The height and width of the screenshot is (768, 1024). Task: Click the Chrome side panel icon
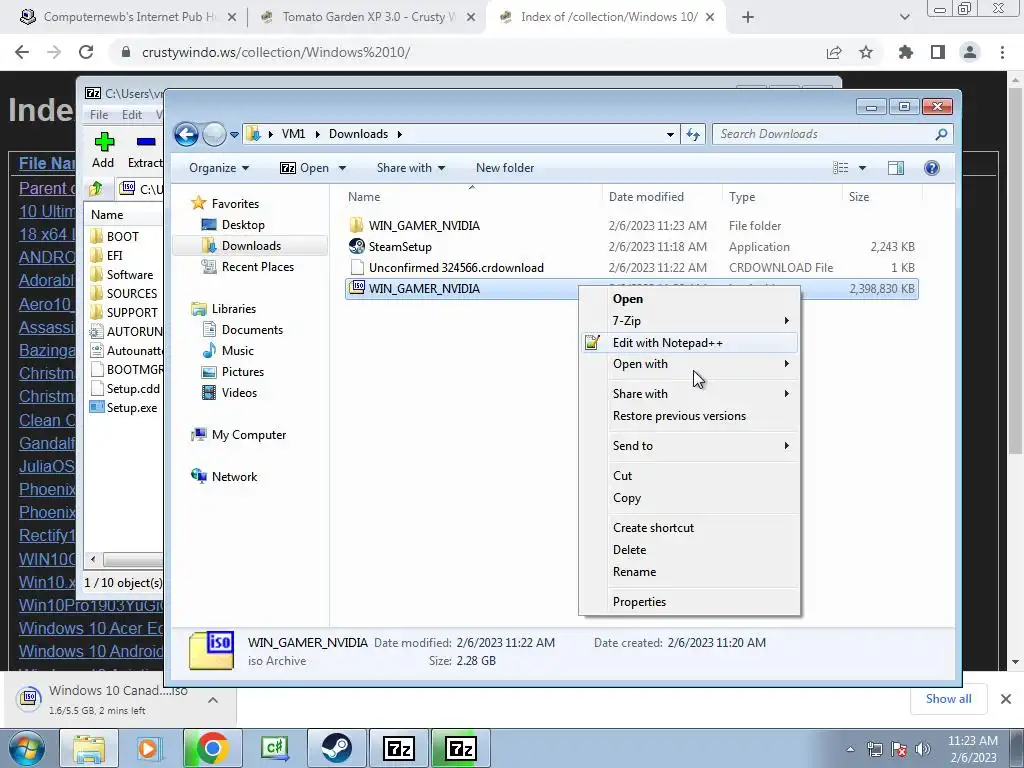pos(938,52)
